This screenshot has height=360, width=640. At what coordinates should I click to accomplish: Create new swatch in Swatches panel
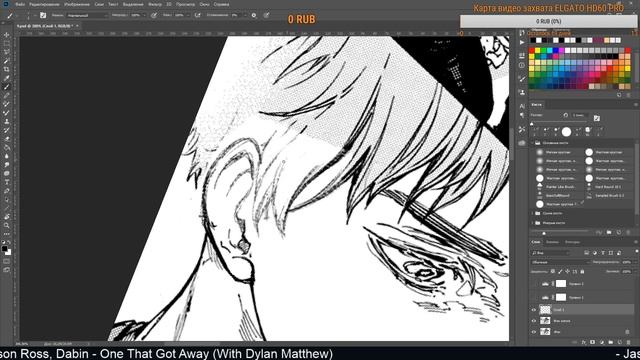(x=619, y=95)
